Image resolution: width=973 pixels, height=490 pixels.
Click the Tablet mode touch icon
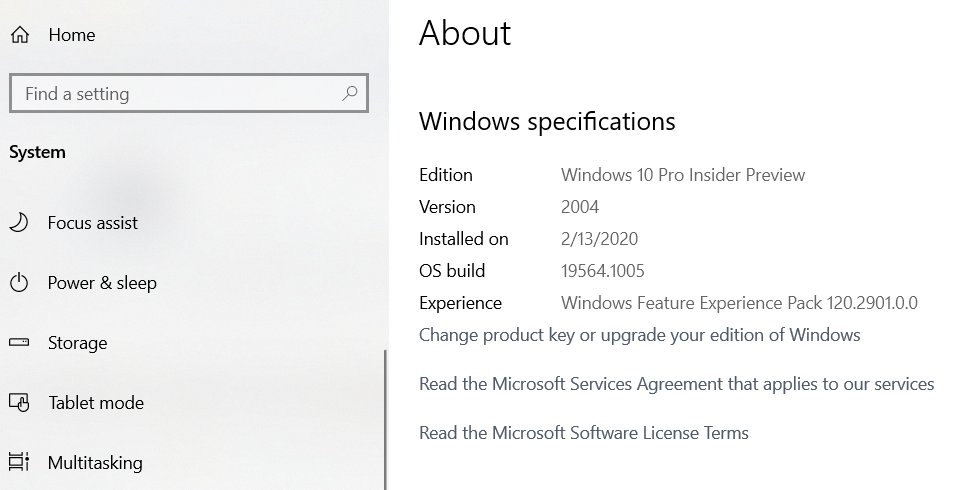19,403
